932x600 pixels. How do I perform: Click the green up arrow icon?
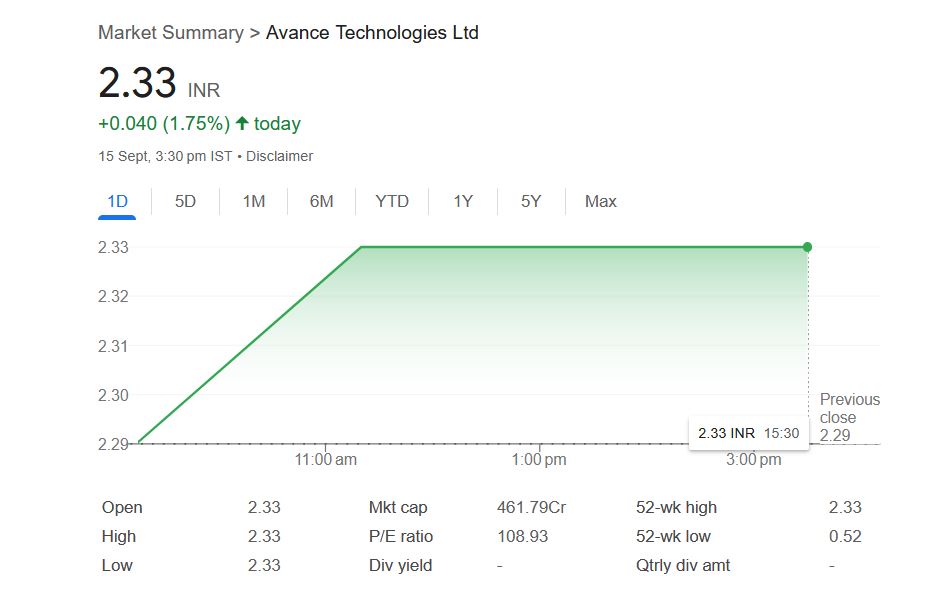tap(241, 124)
